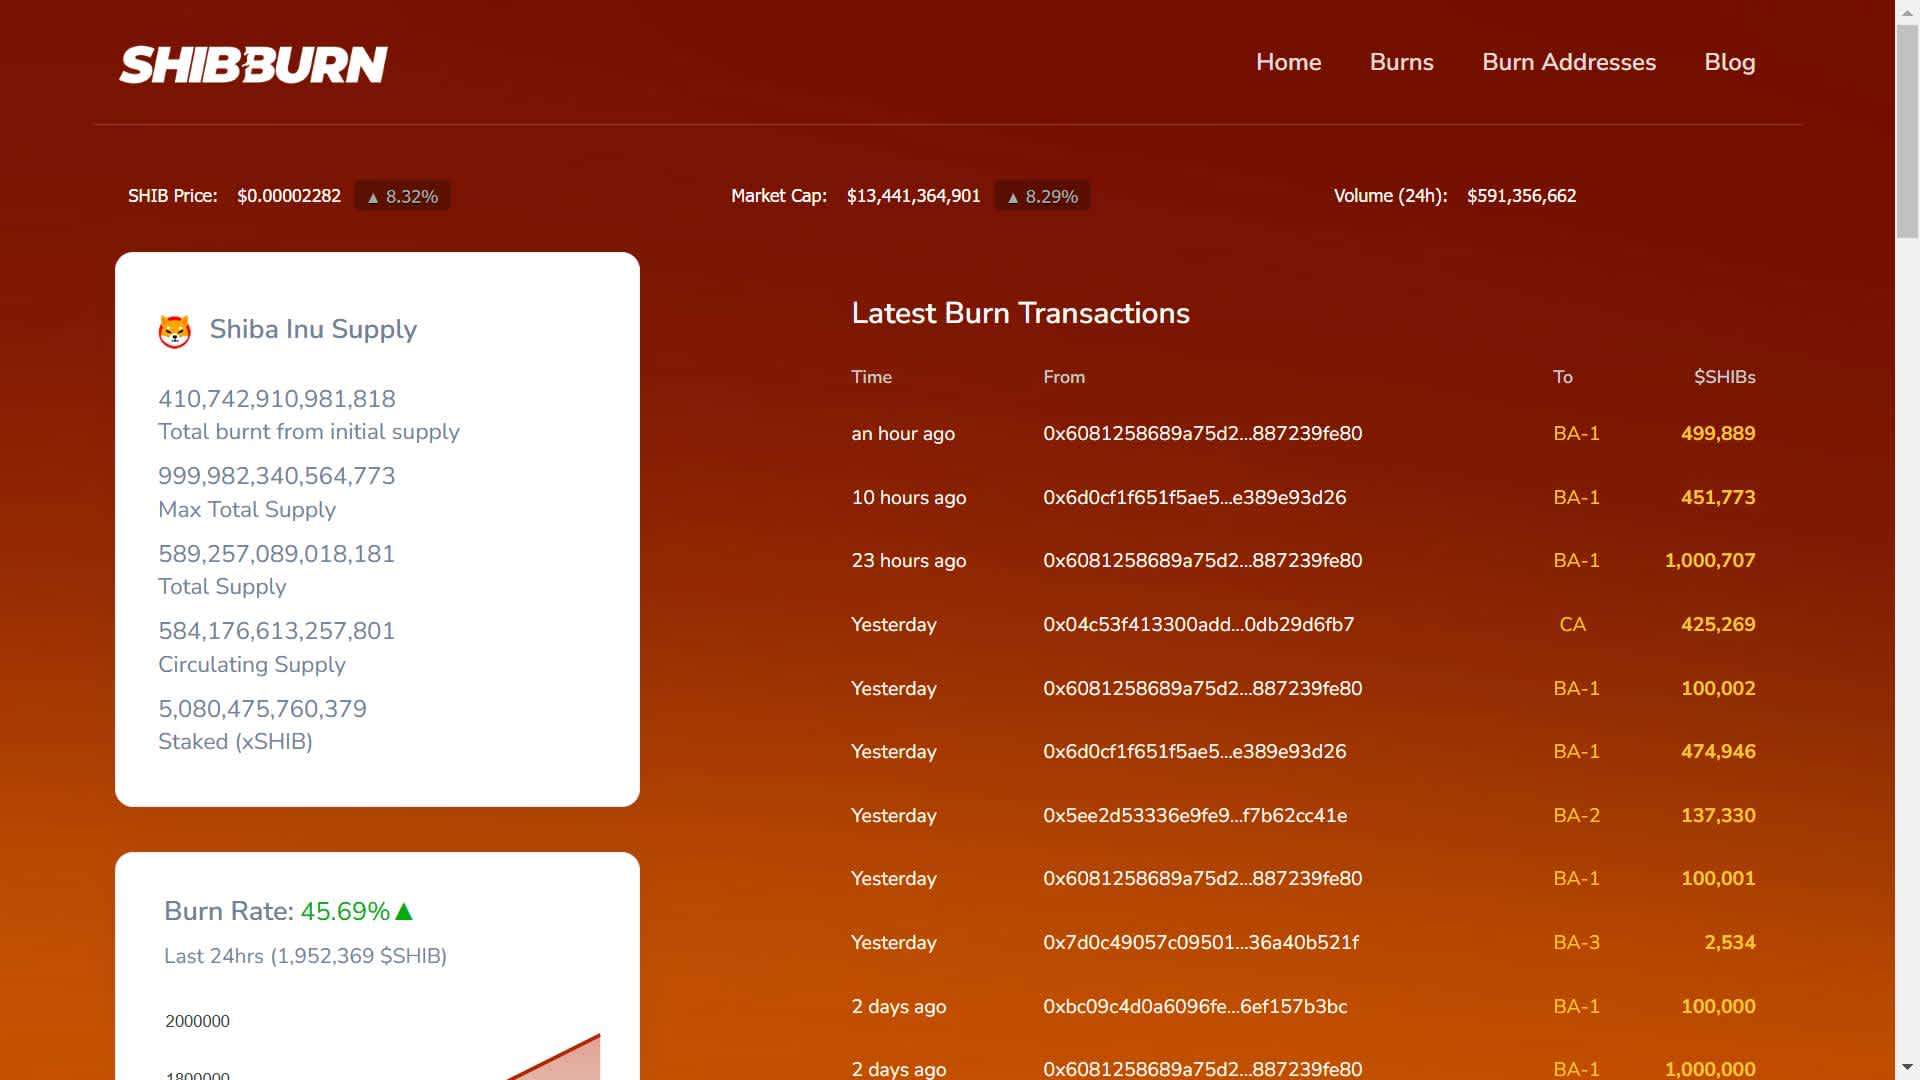Click the 451,773 burn amount
Viewport: 1920px width, 1080px height.
tap(1718, 497)
